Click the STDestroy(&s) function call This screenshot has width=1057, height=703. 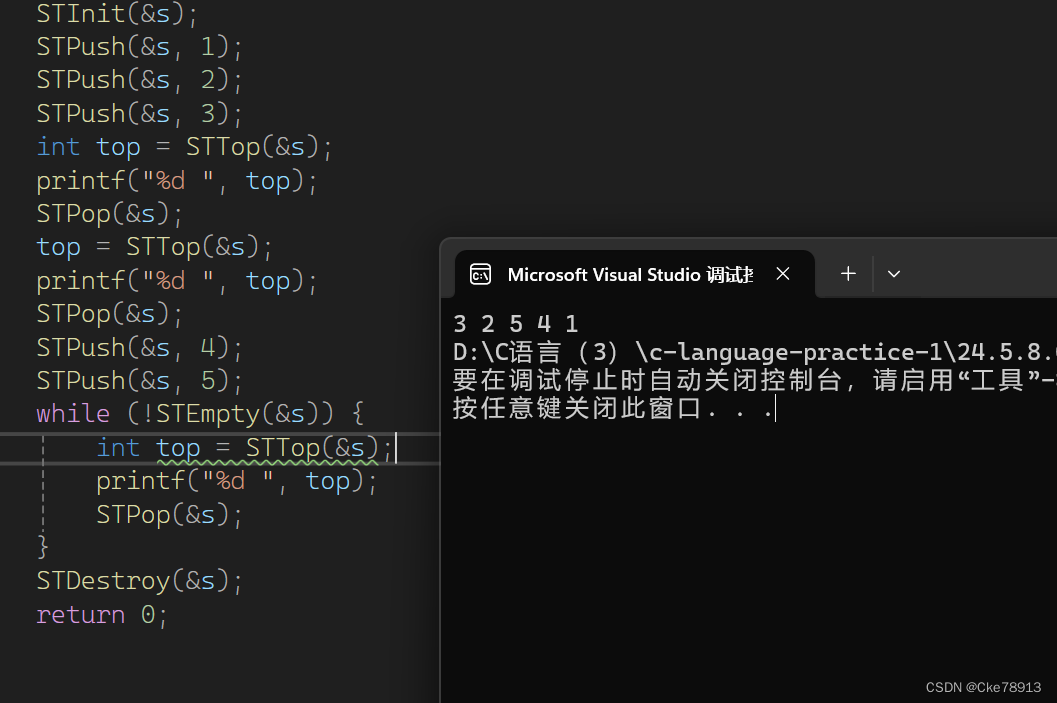(138, 580)
